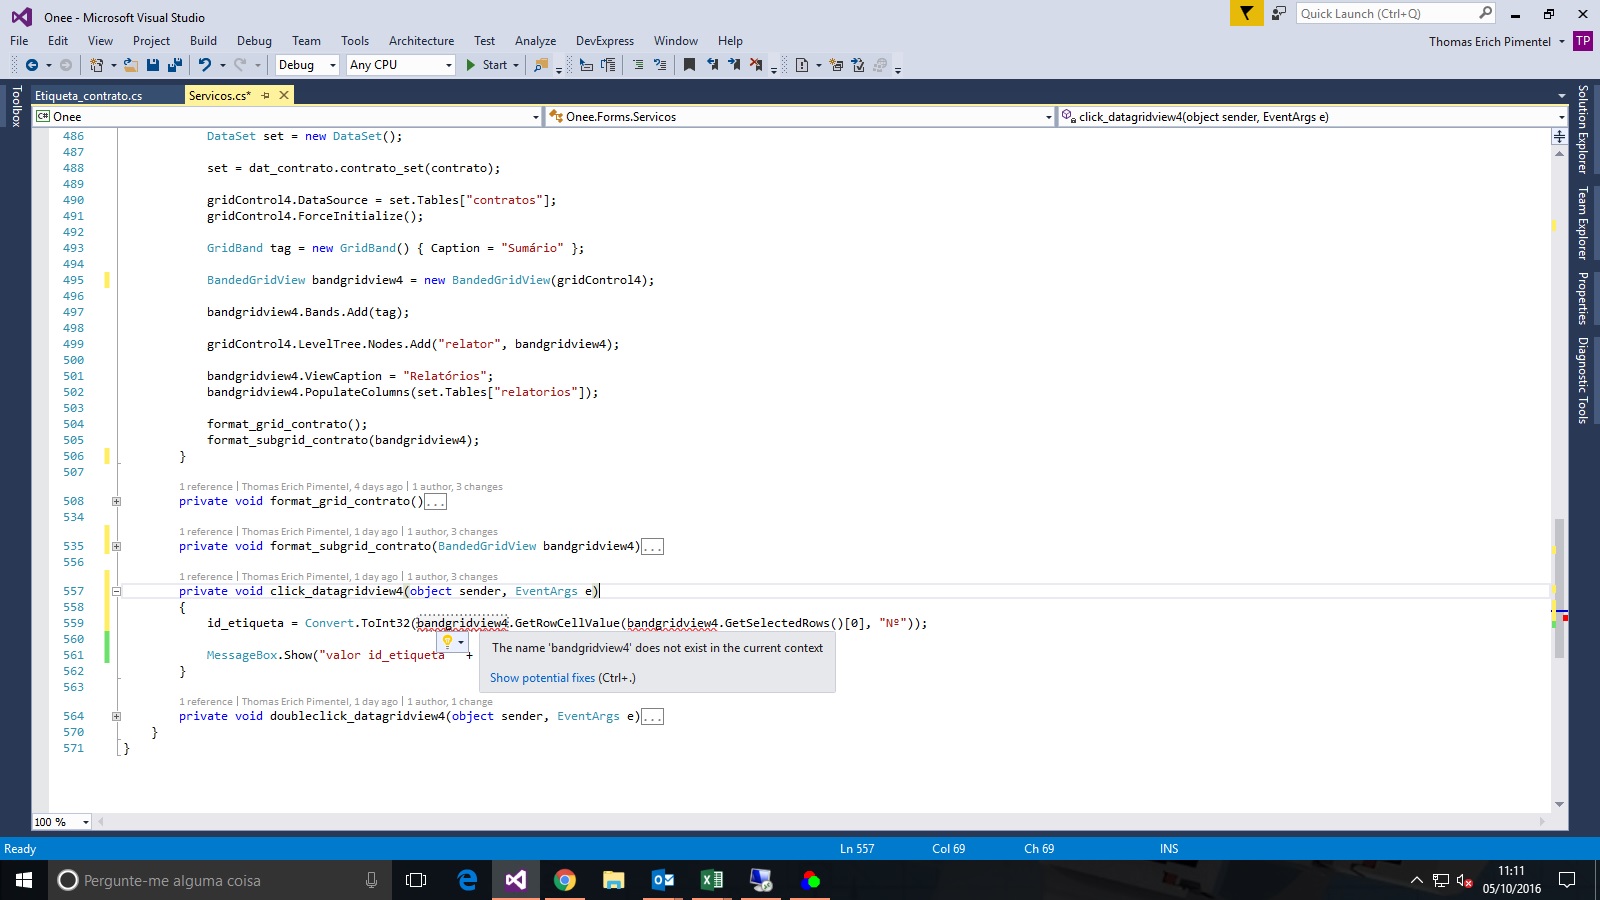Toggle a bookmark with the bookmark icon

coord(689,65)
